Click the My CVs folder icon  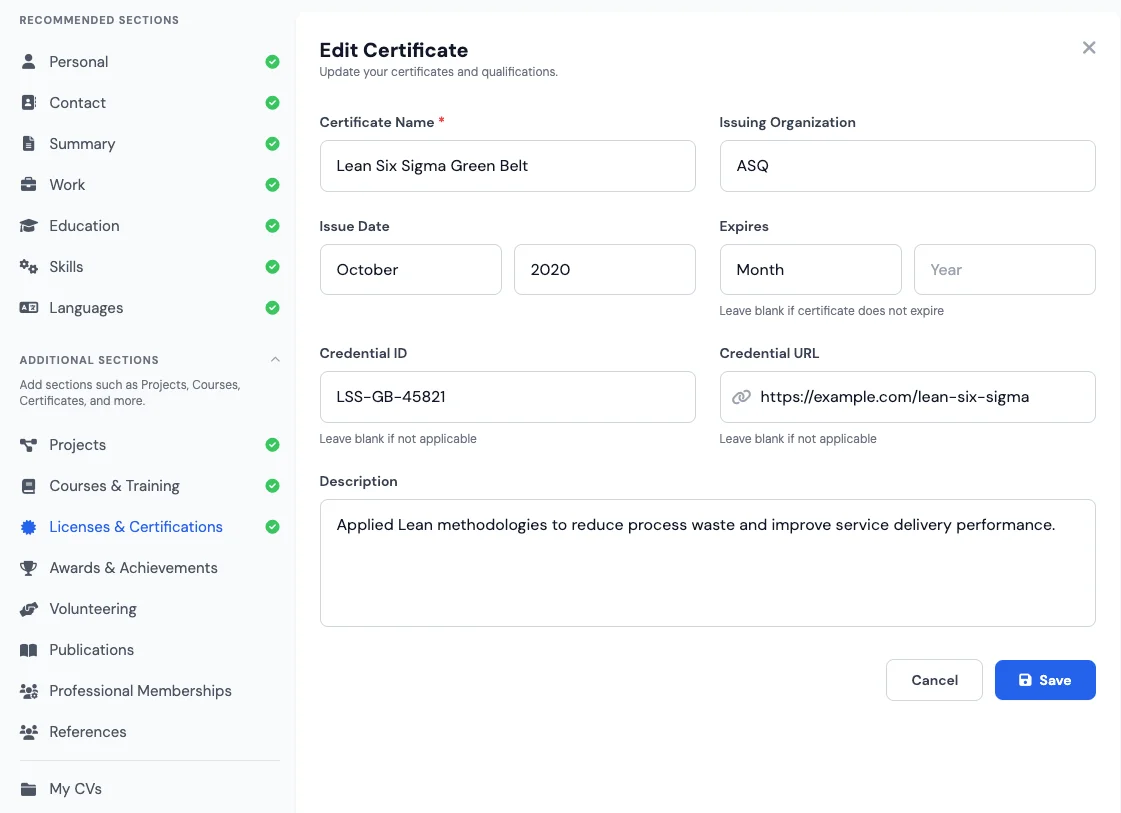[29, 789]
